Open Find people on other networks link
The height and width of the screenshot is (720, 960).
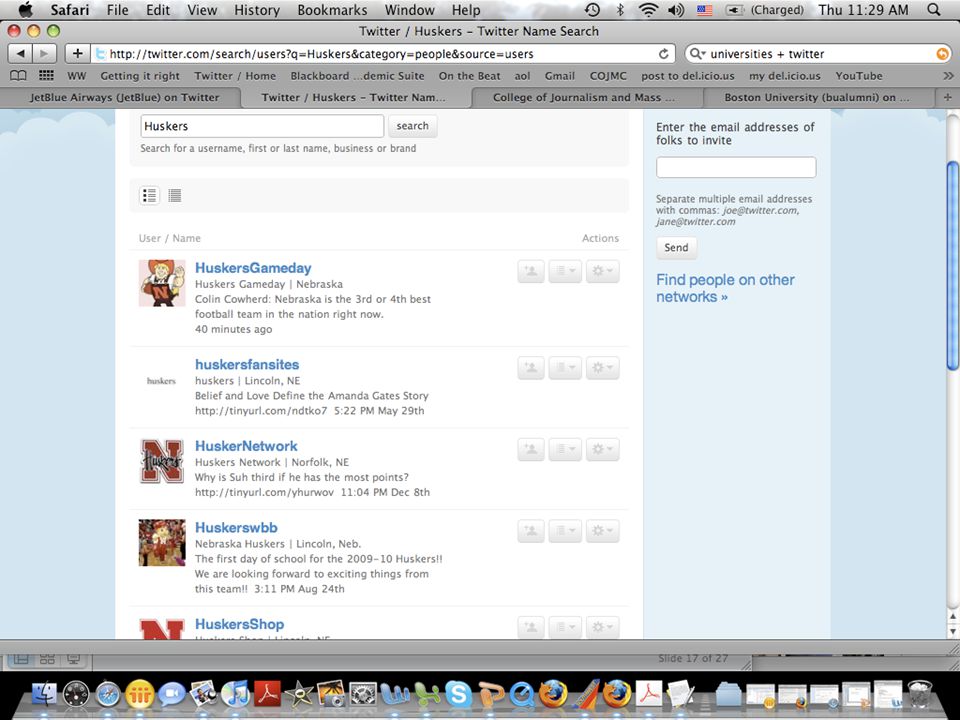[726, 288]
